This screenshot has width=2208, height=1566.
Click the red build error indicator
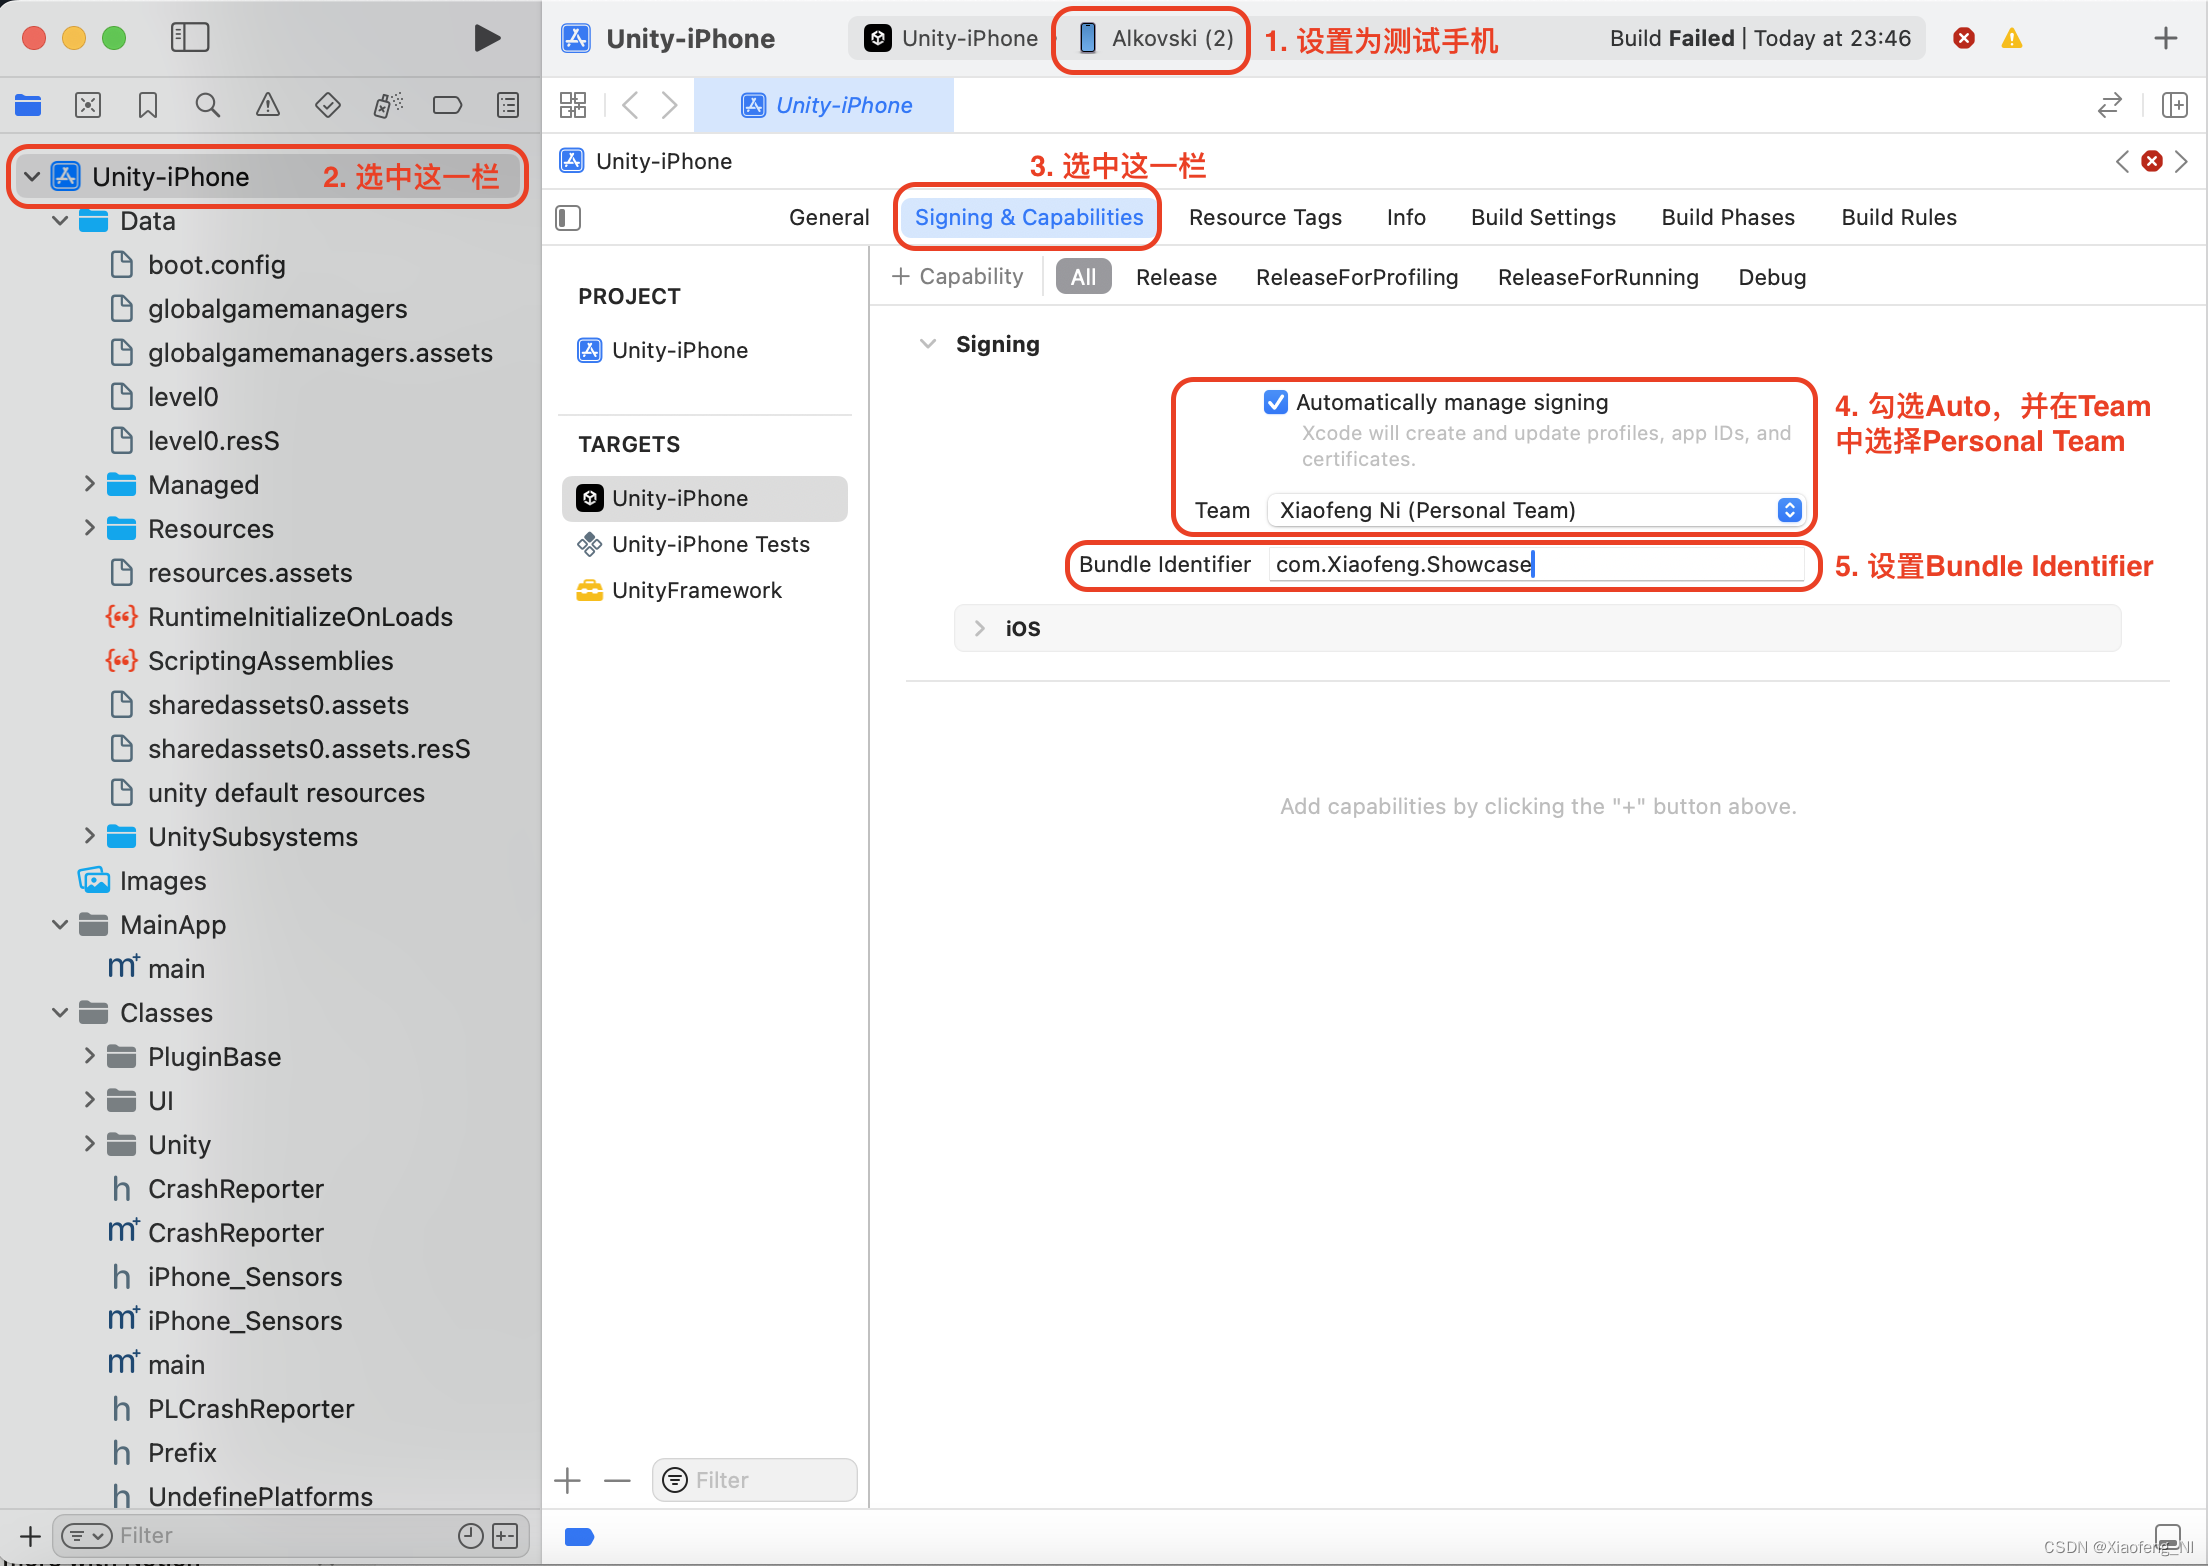1964,38
